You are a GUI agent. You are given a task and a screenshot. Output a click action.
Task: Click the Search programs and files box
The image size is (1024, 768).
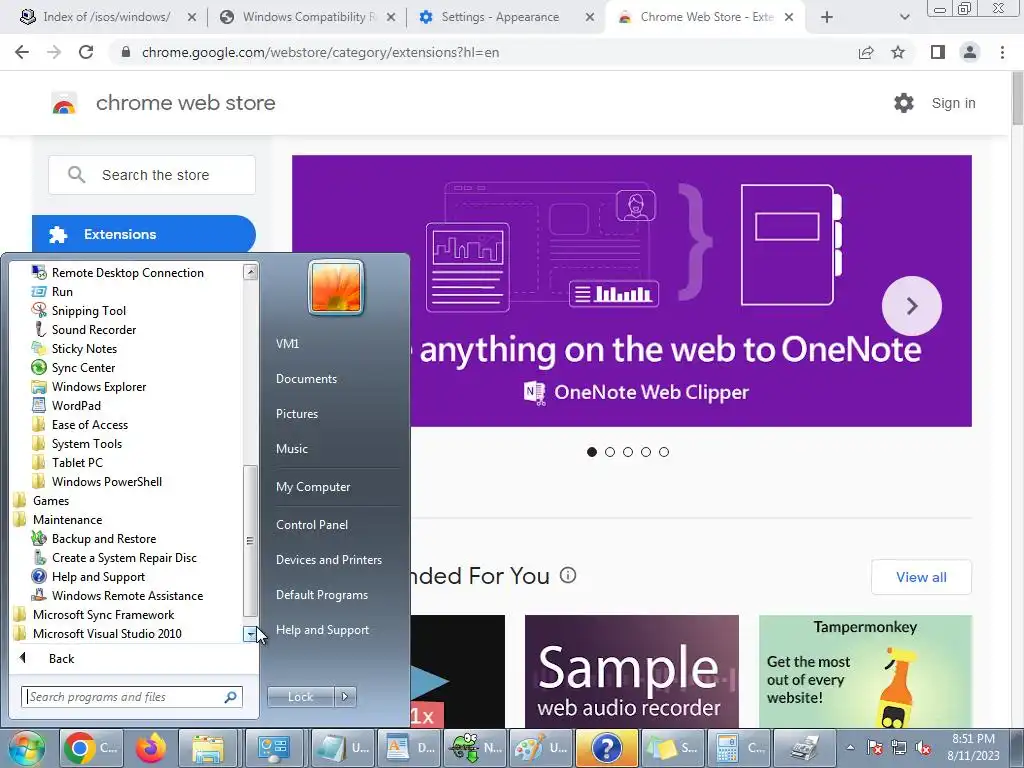131,697
